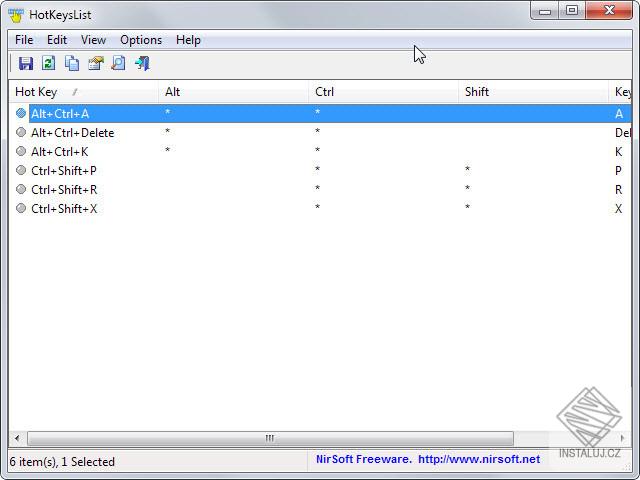Sort by the Shift column header
Viewport: 640px width, 480px height.
533,92
